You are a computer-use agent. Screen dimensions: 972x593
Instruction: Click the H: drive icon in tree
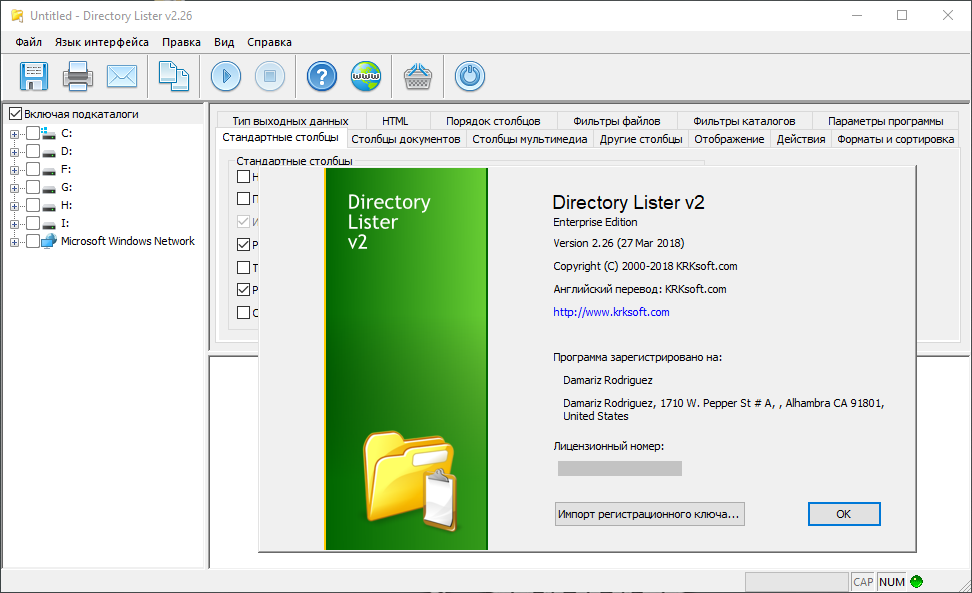tap(48, 206)
